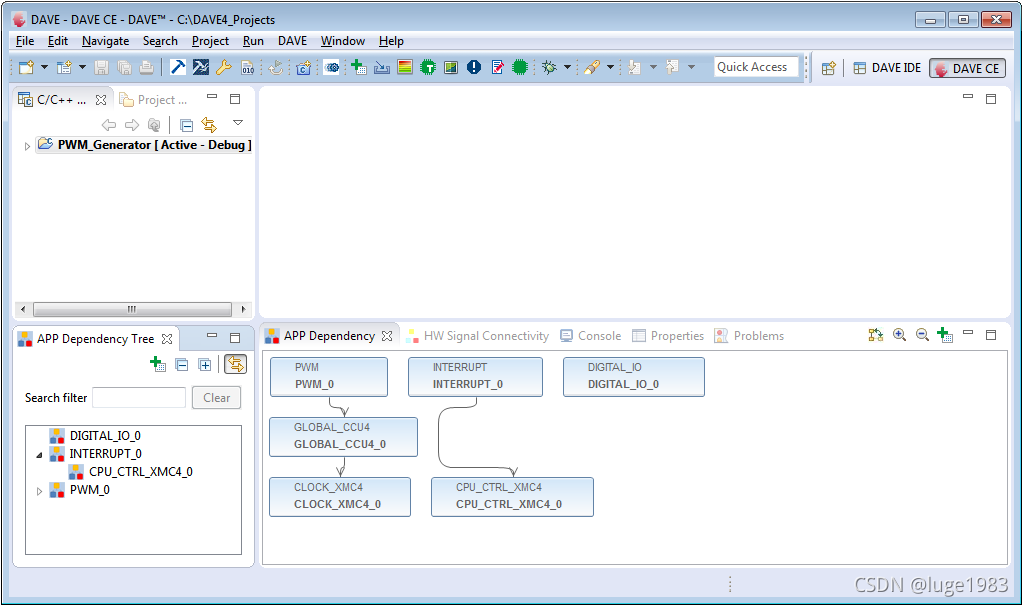This screenshot has height=606, width=1023.
Task: Click the blue exclamation mark circle icon
Action: tap(474, 67)
